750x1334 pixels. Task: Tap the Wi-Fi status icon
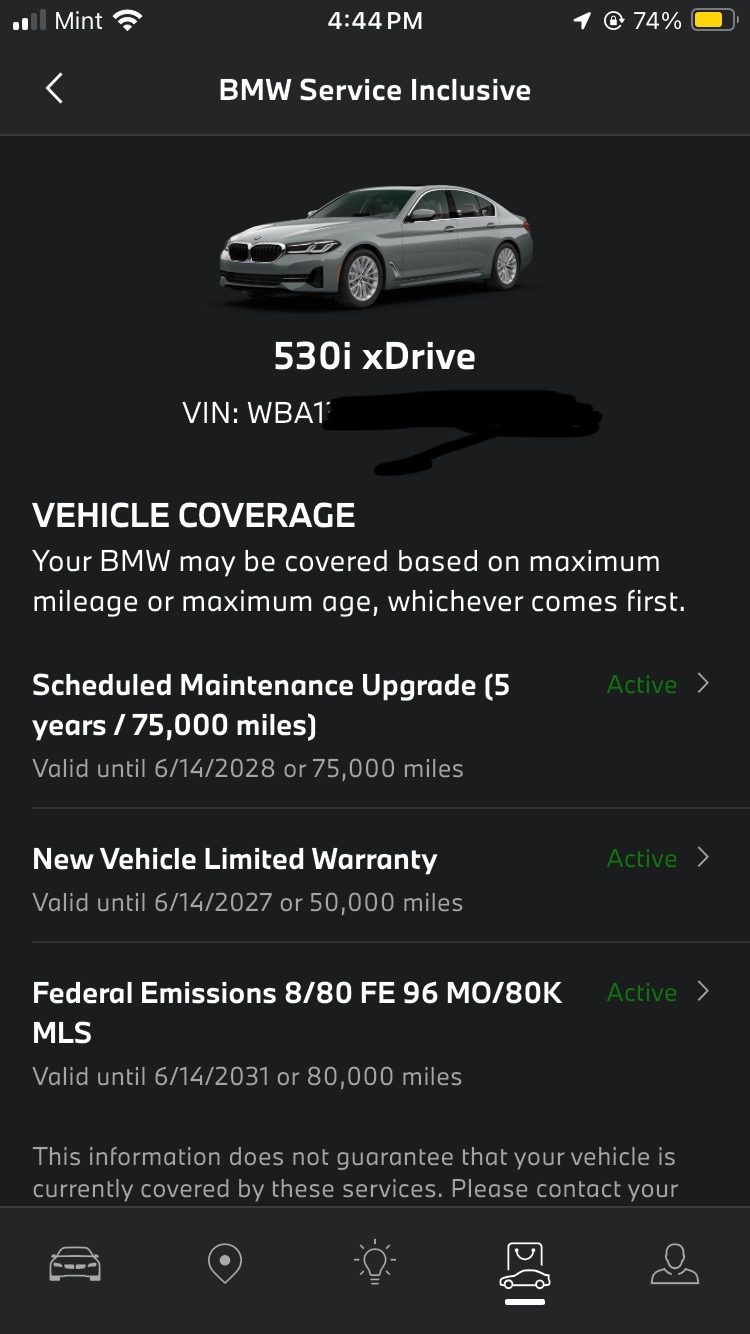[x=127, y=20]
